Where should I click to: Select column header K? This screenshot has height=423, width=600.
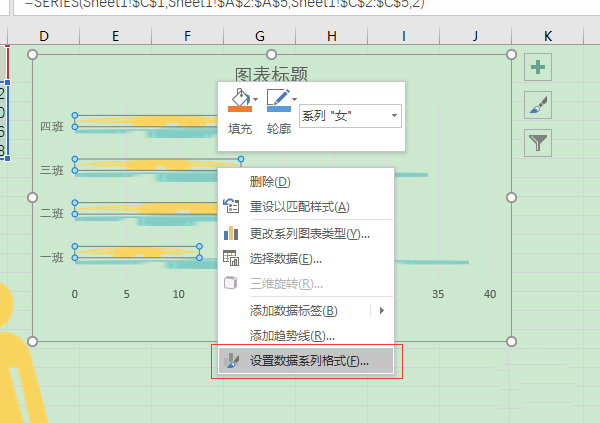(548, 36)
